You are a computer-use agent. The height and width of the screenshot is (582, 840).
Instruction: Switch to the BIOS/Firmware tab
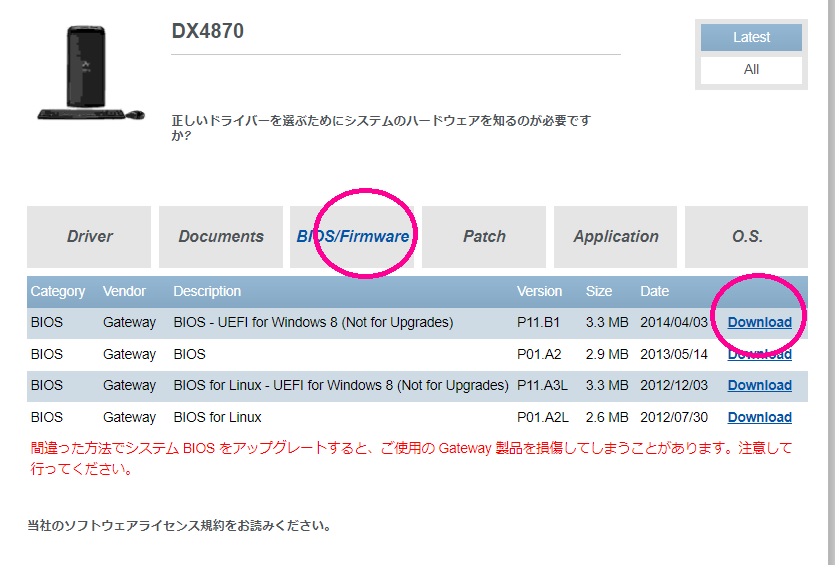[352, 236]
